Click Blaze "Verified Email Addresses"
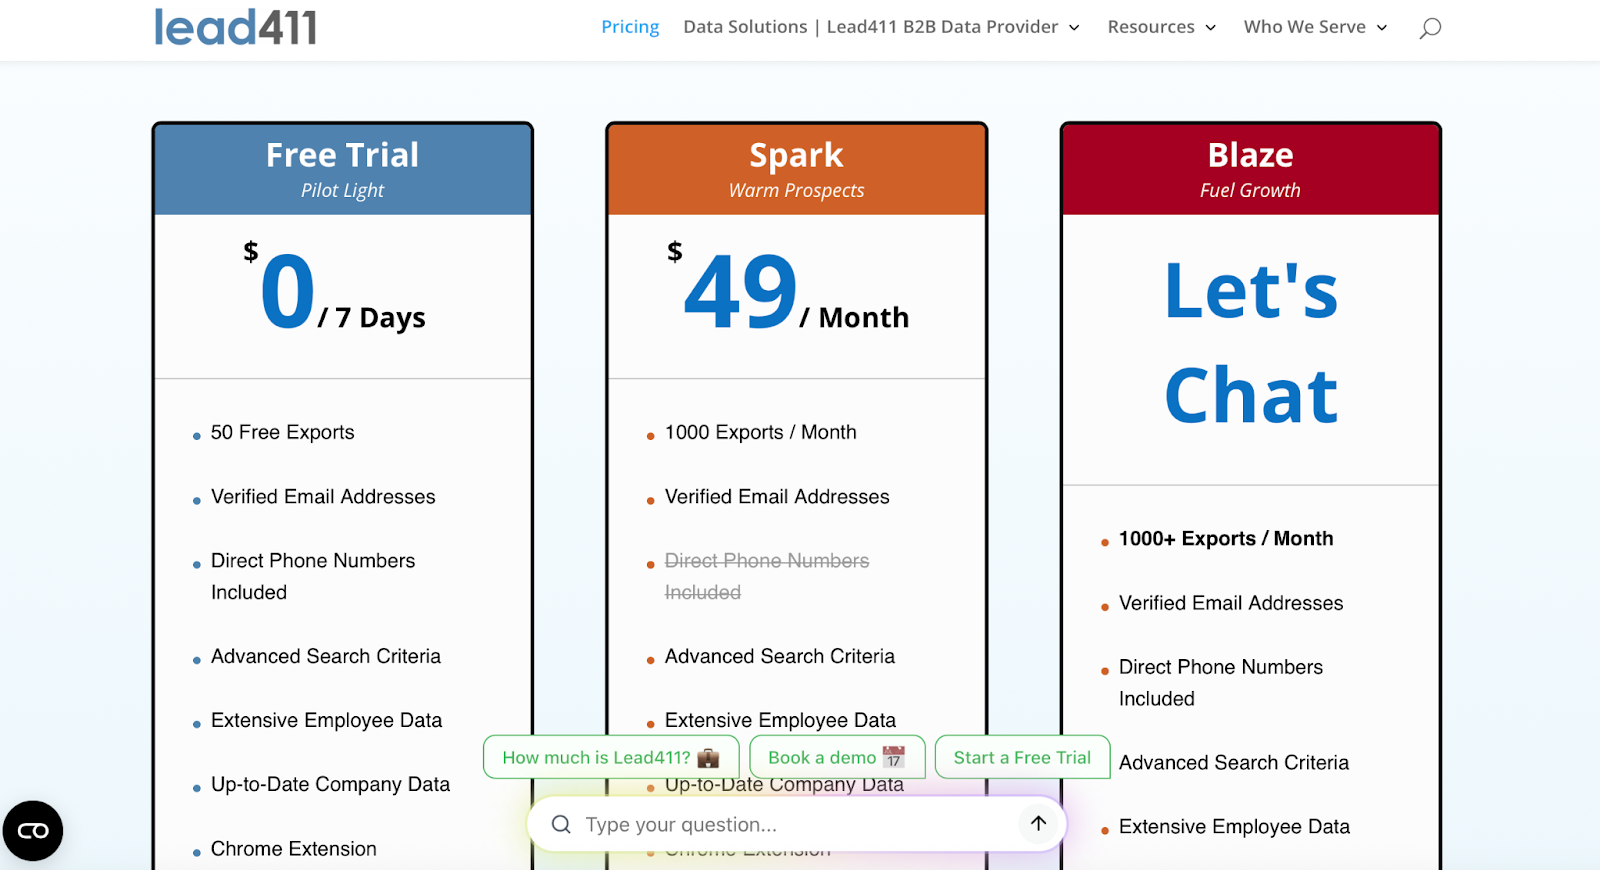Screen dimensions: 1600x870 [1231, 603]
